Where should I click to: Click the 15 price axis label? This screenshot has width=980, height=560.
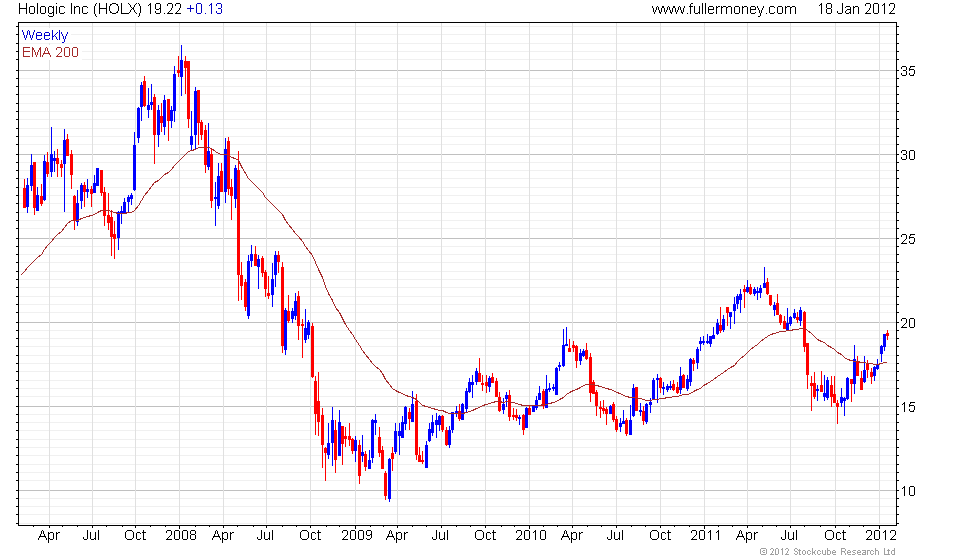click(908, 407)
